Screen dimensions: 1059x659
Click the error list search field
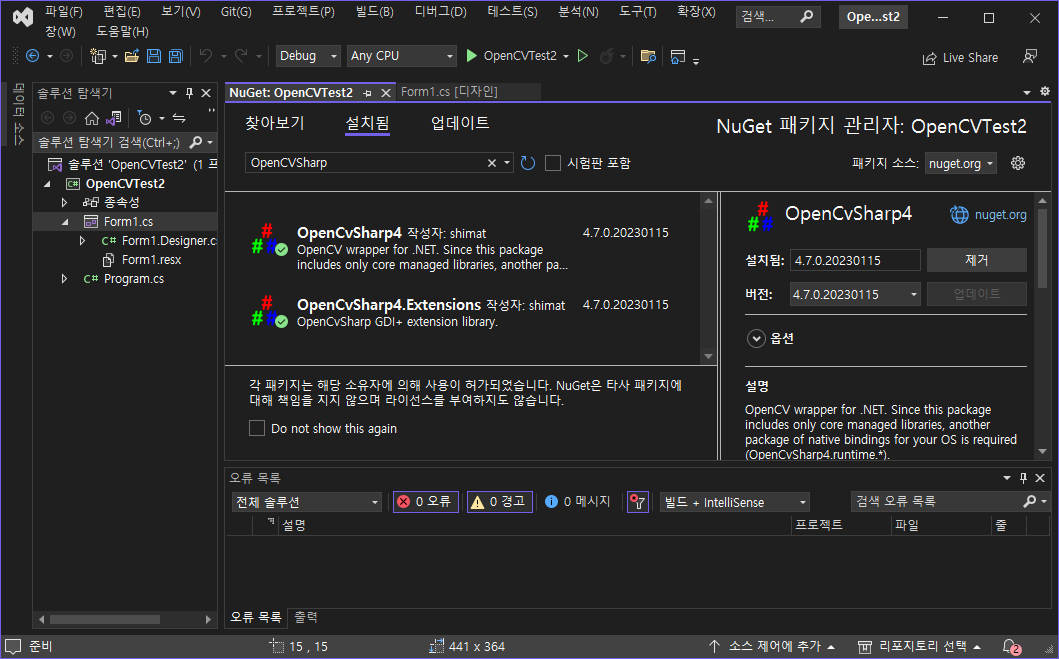[937, 502]
